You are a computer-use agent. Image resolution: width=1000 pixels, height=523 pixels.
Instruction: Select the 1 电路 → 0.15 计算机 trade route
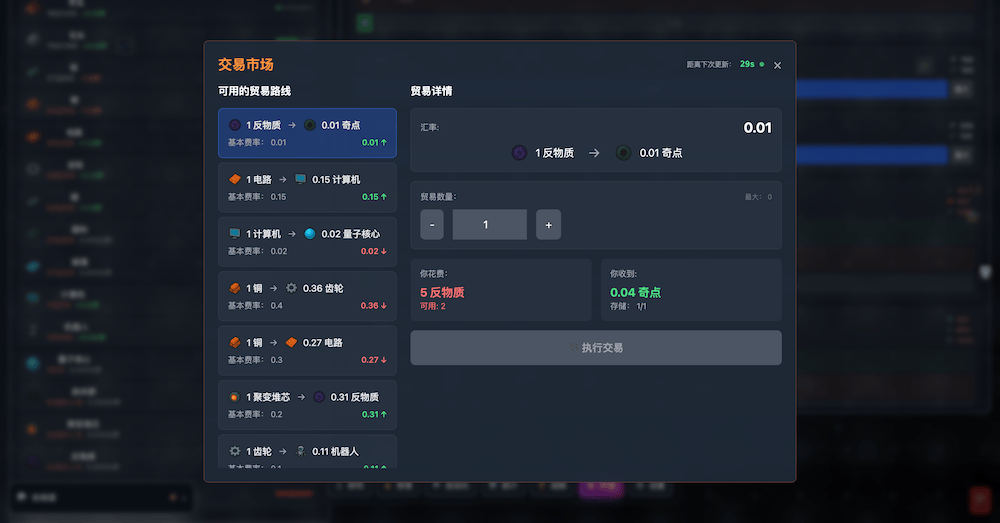(307, 188)
